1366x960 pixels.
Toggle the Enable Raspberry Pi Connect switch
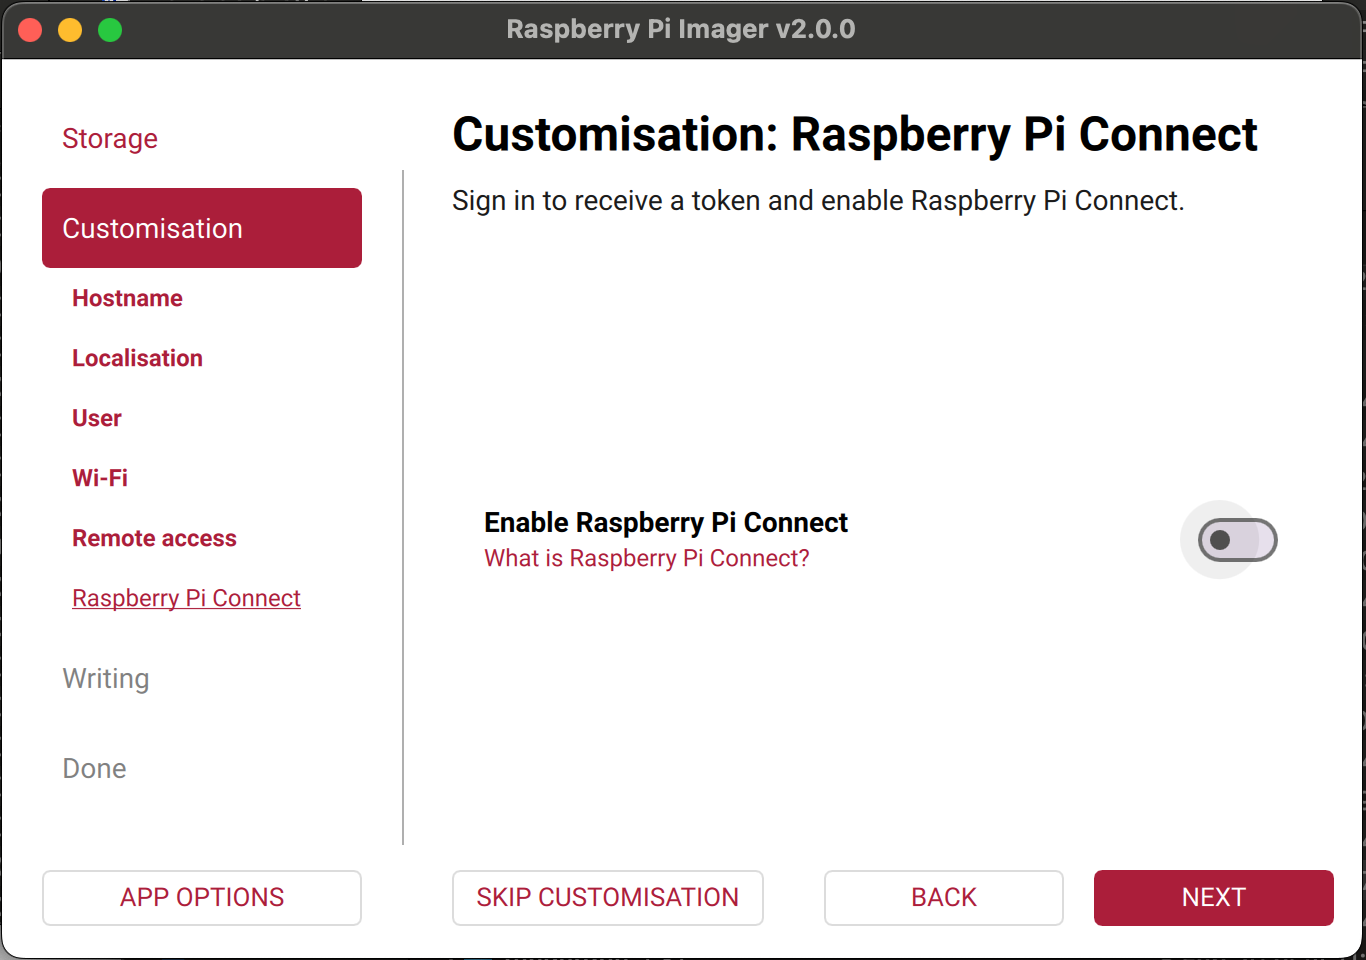pos(1237,540)
